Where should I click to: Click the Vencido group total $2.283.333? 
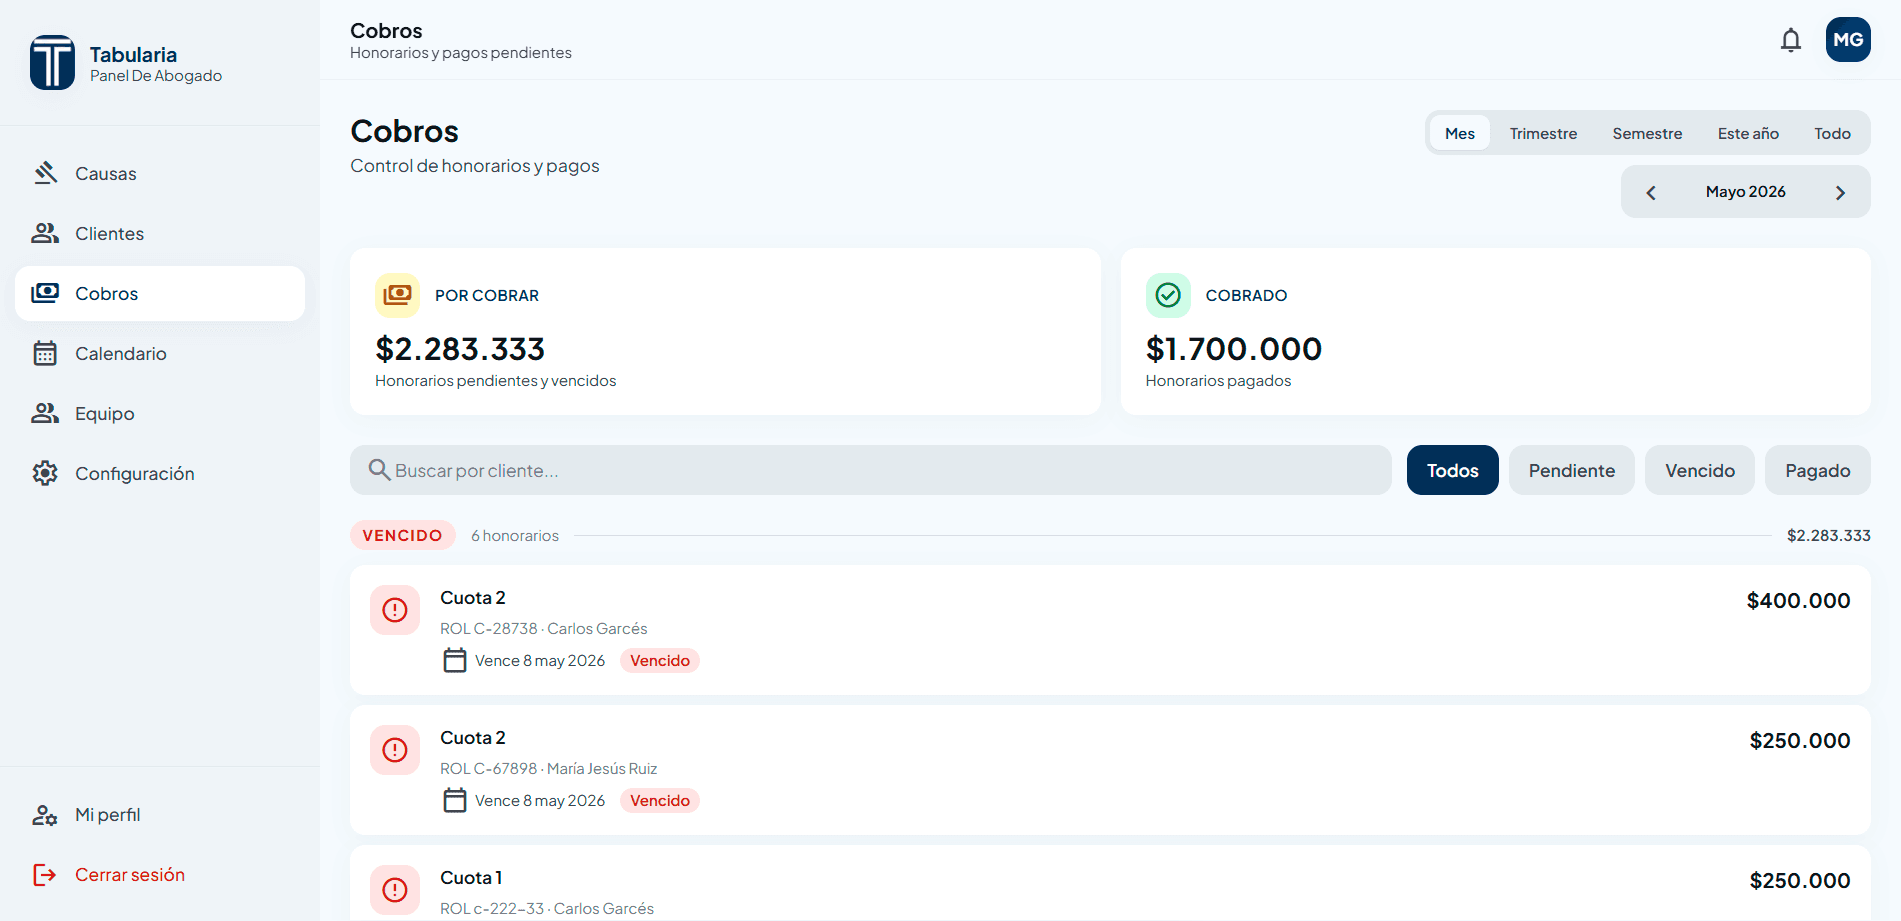(1829, 536)
